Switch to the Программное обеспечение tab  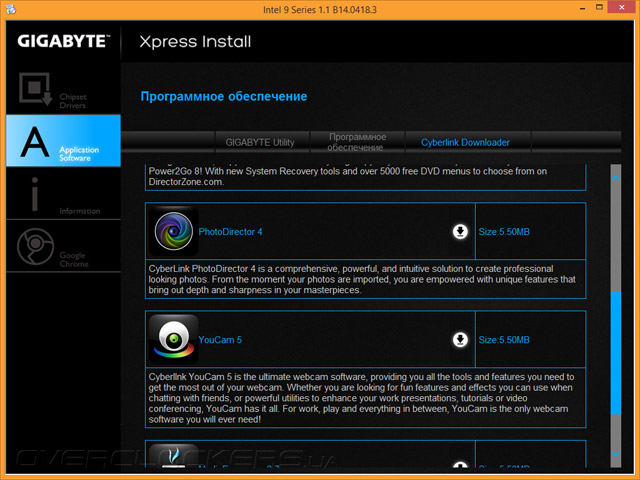[357, 142]
